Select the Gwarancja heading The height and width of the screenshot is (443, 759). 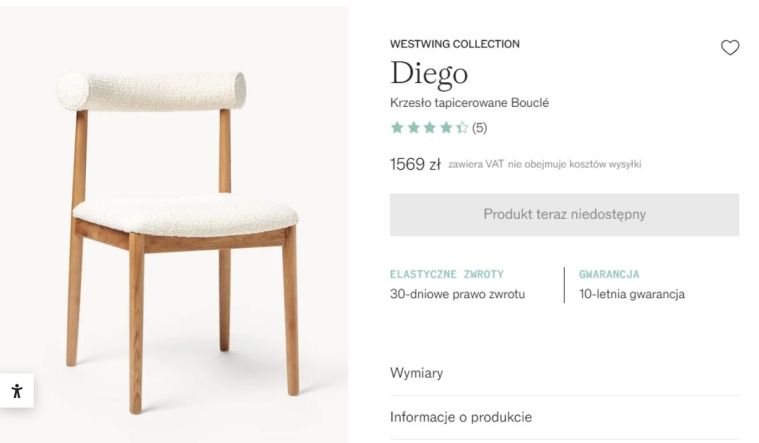coord(609,274)
